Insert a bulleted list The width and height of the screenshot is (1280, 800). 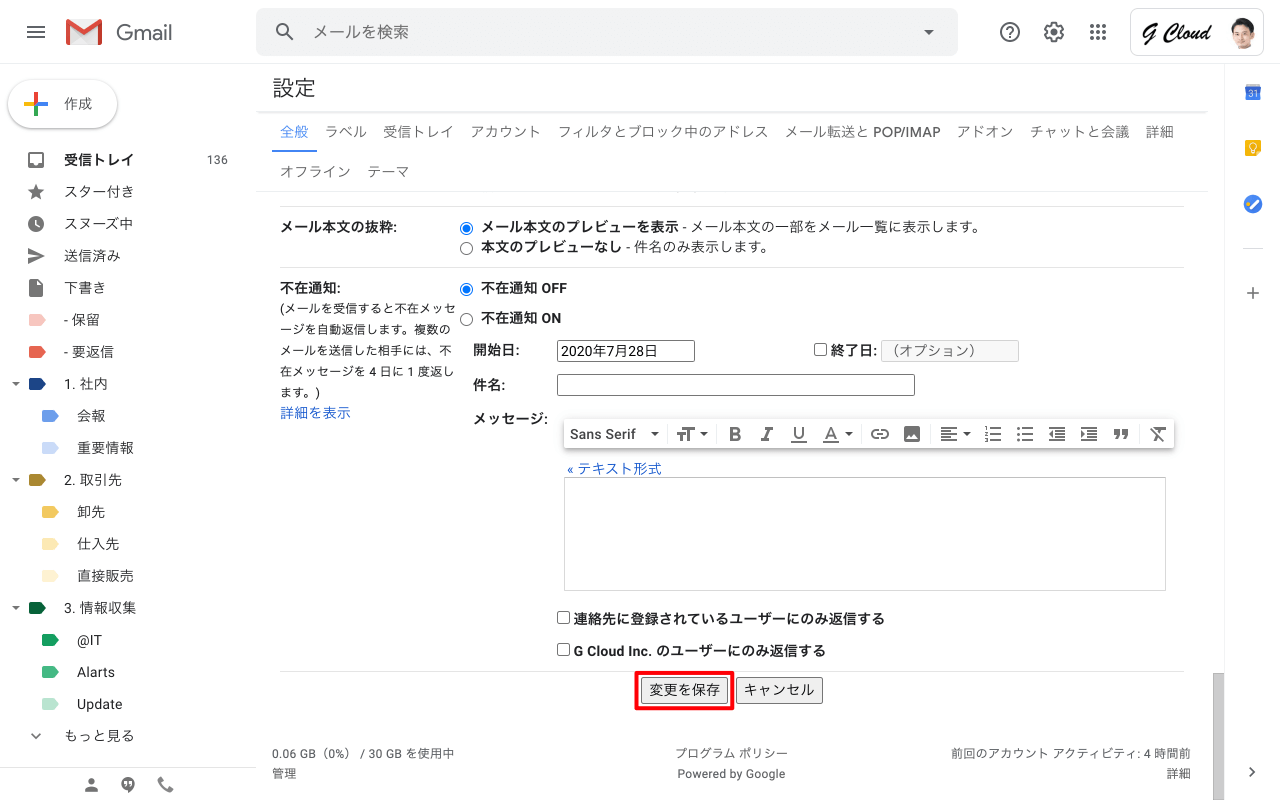click(x=1025, y=434)
